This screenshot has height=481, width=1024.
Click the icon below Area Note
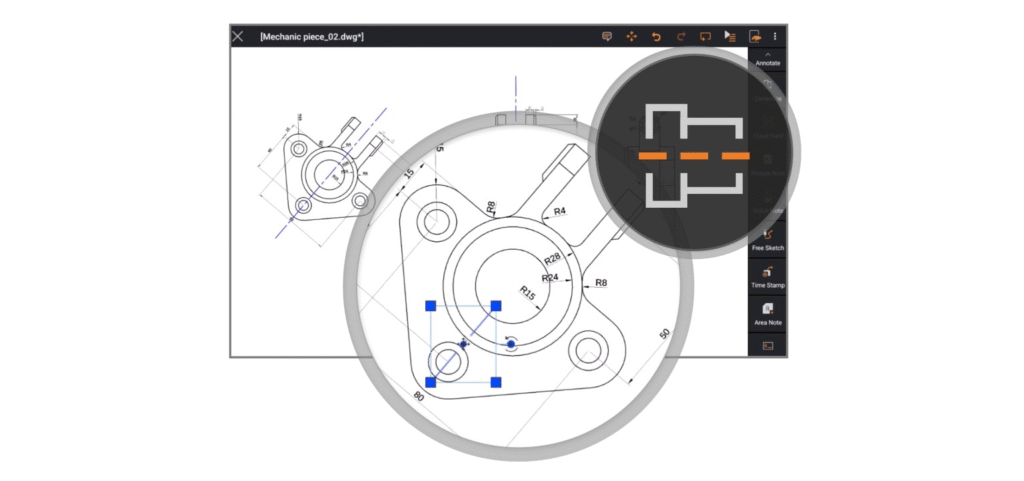click(767, 345)
